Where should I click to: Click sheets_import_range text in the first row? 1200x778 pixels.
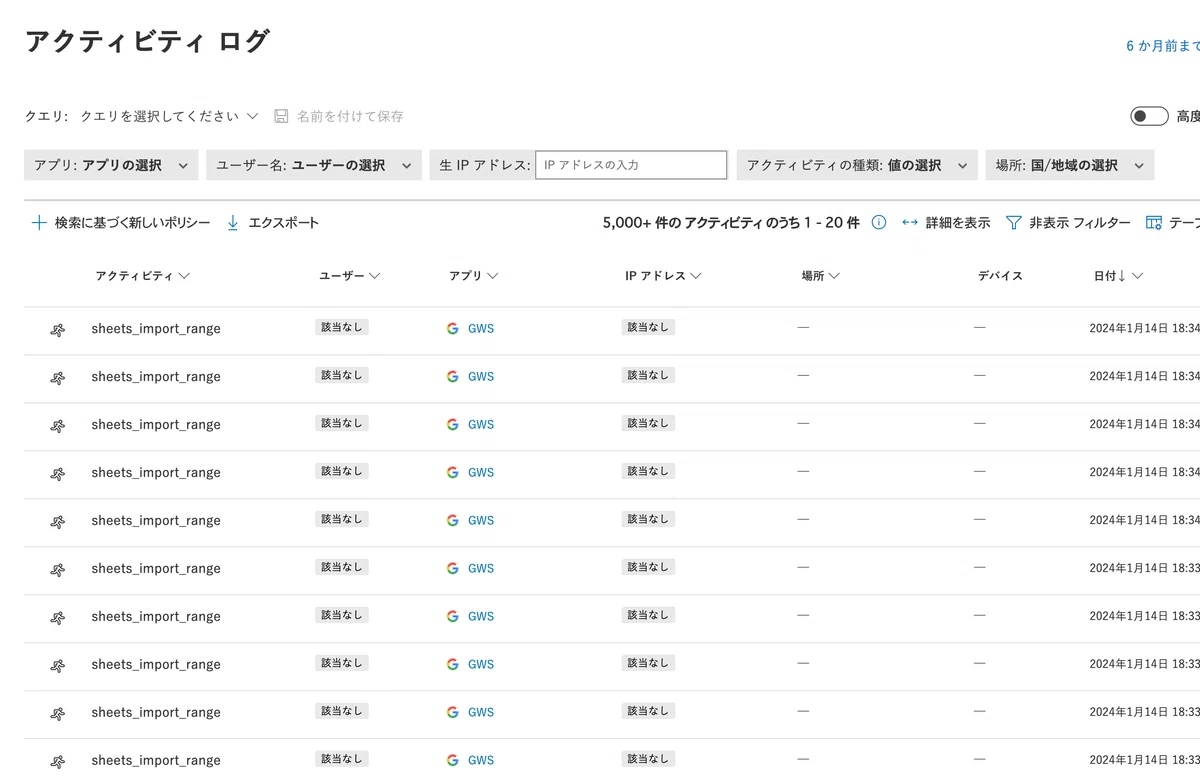click(x=156, y=329)
